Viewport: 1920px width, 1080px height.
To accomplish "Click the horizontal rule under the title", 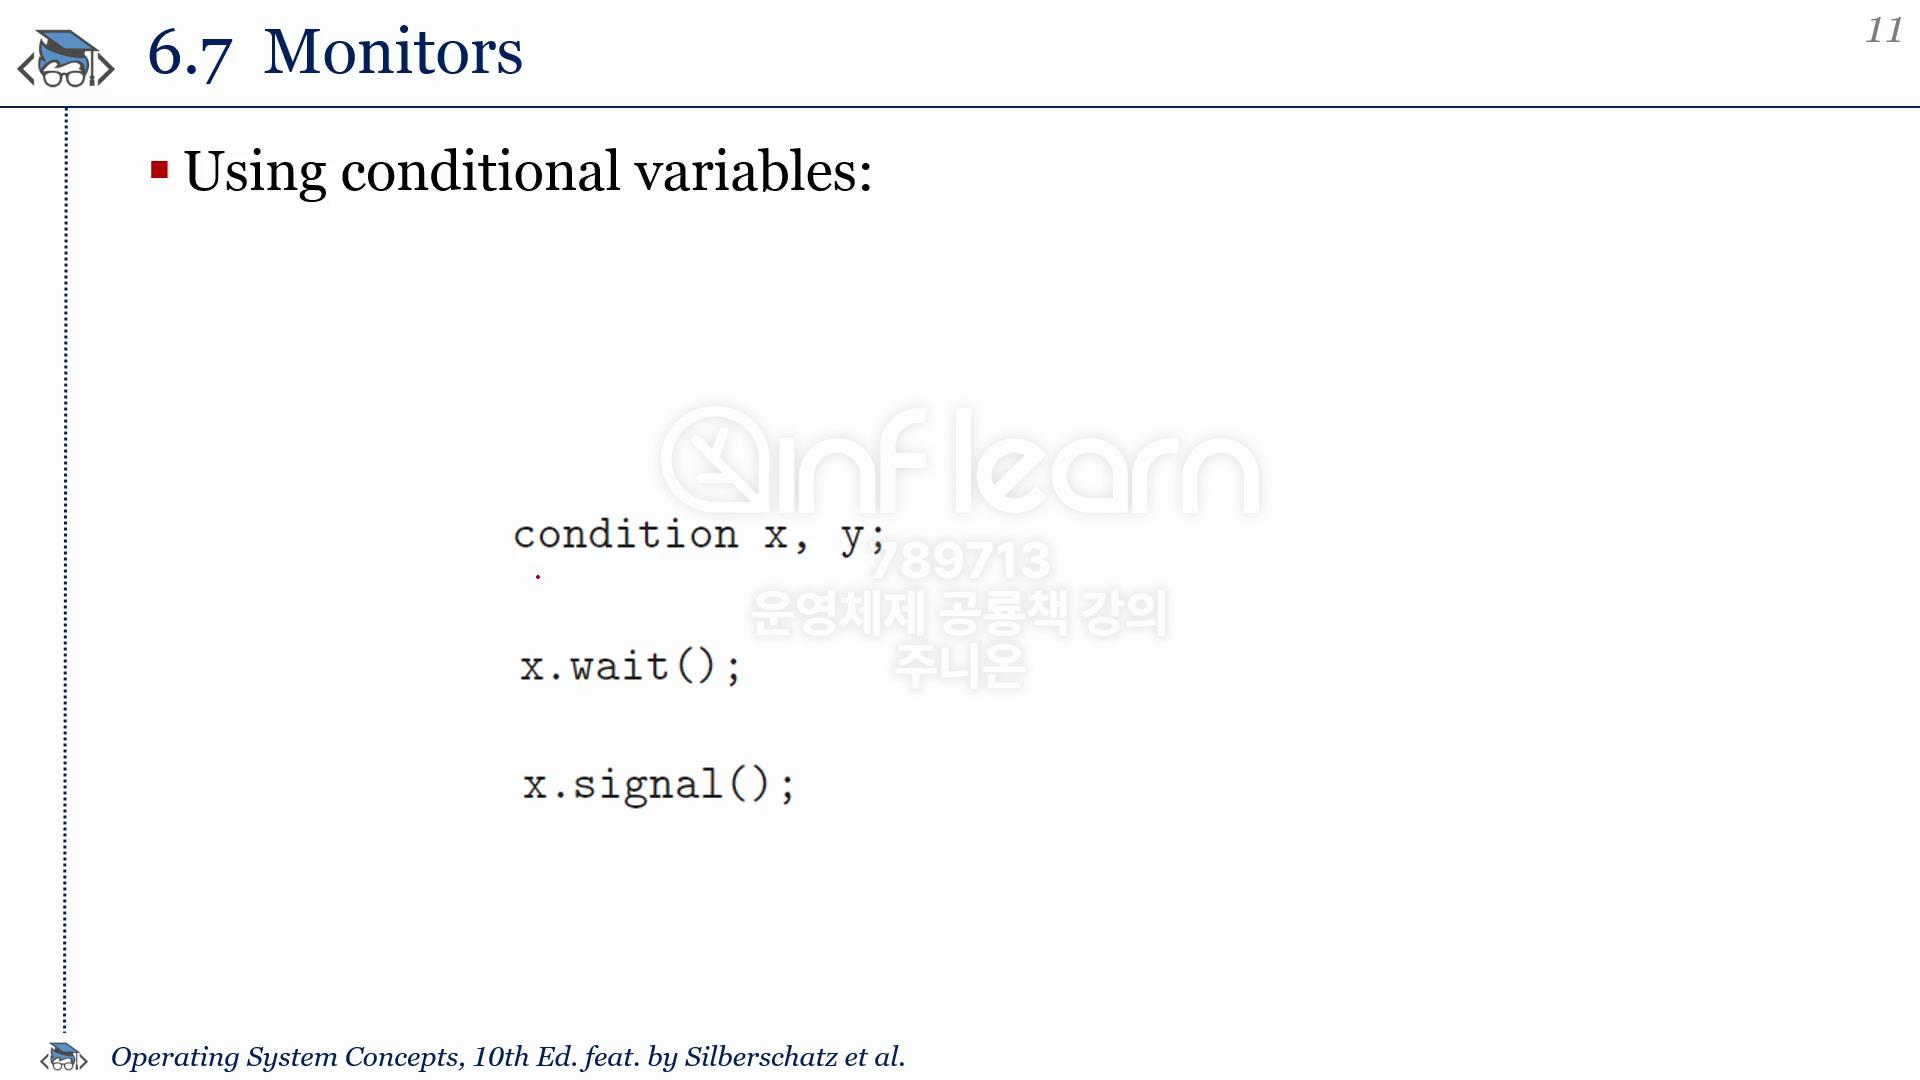I will point(960,106).
